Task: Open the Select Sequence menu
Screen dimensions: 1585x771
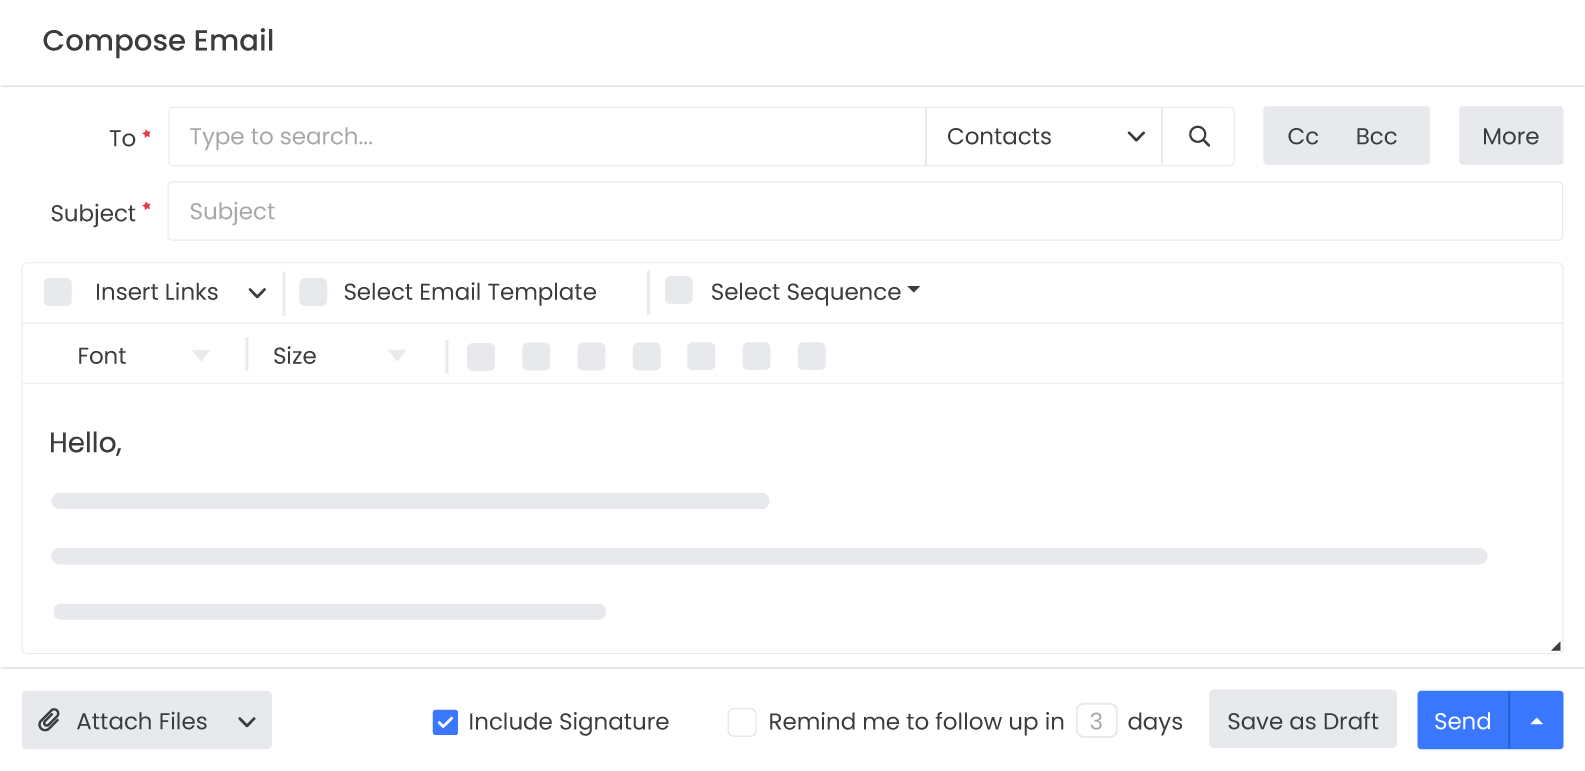Action: pyautogui.click(x=814, y=292)
